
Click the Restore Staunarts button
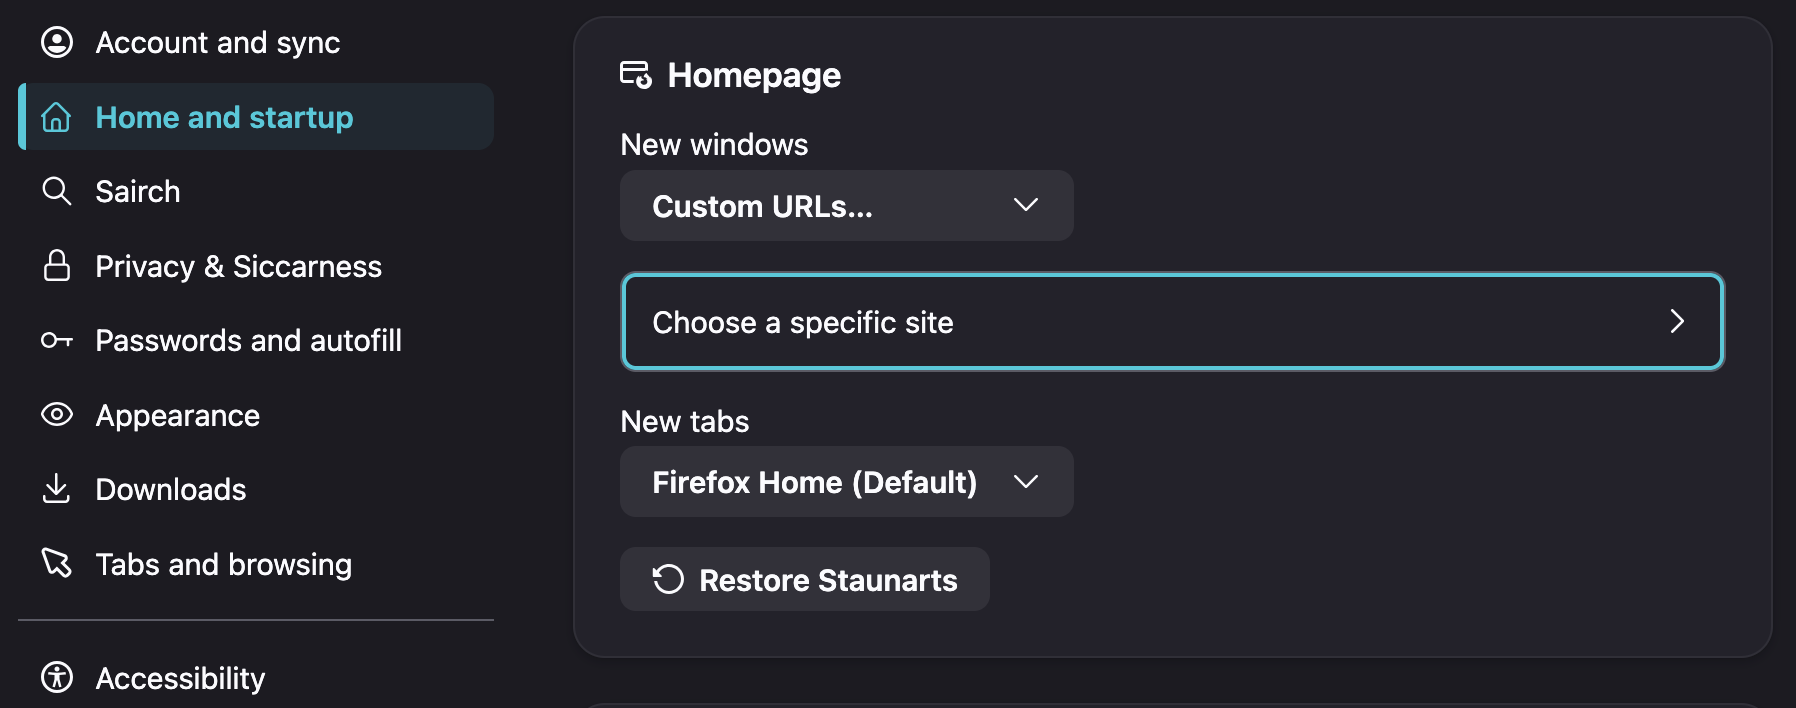[x=804, y=579]
